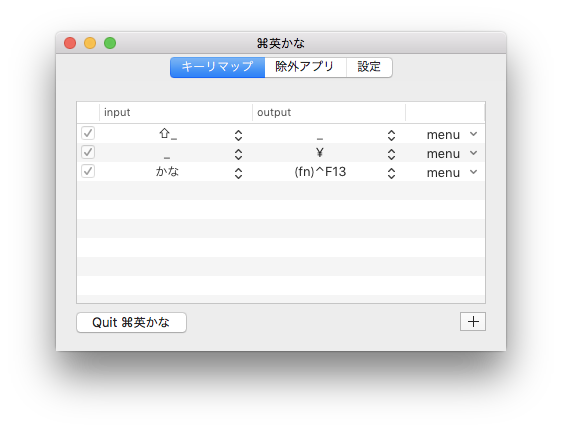Image resolution: width=562 pixels, height=431 pixels.
Task: Open input popup for ⇧_ row
Action: coord(238,135)
